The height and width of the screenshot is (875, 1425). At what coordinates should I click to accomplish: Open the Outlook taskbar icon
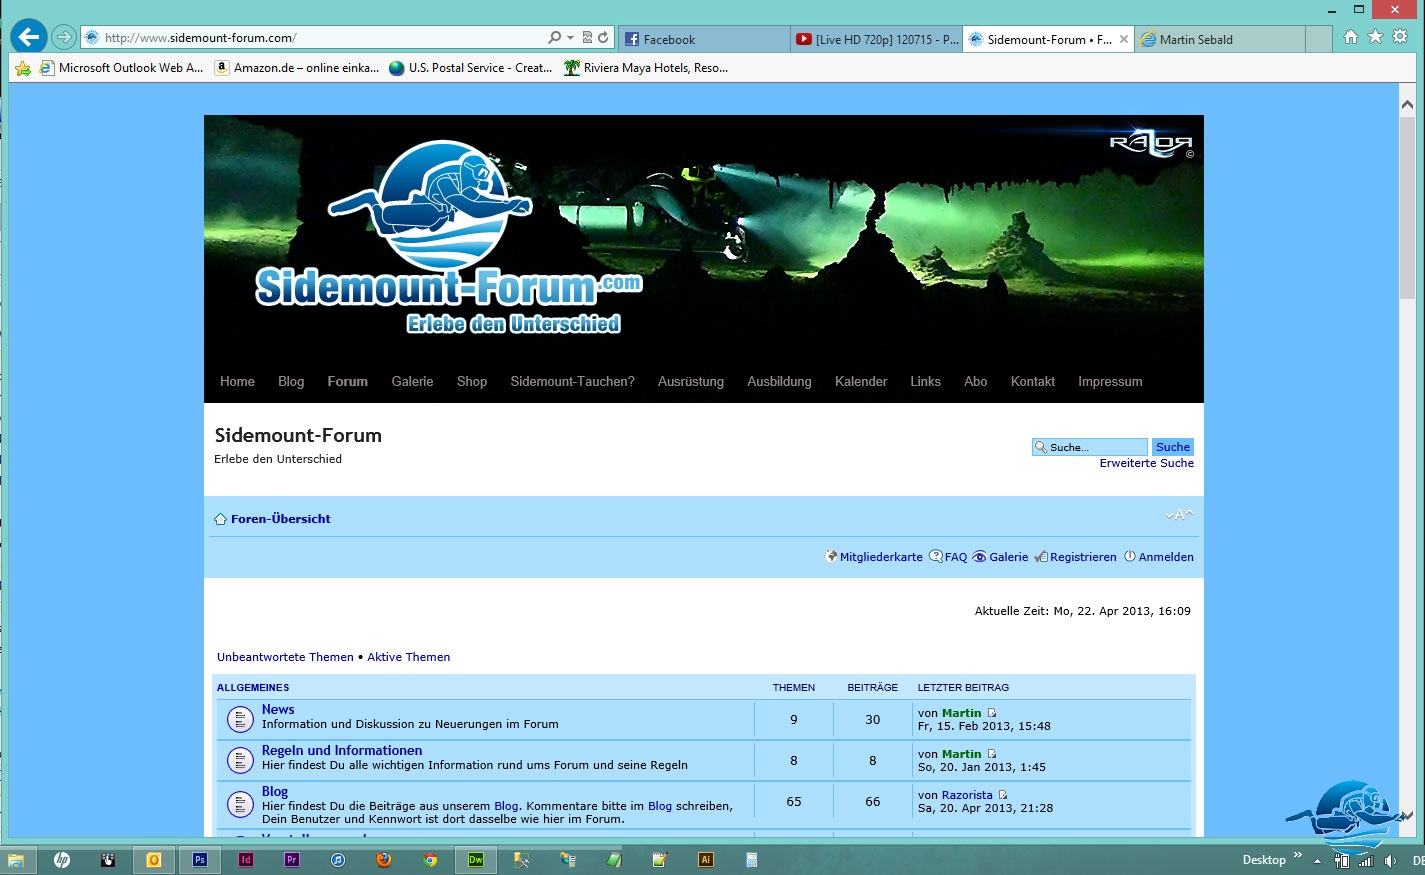pyautogui.click(x=154, y=860)
